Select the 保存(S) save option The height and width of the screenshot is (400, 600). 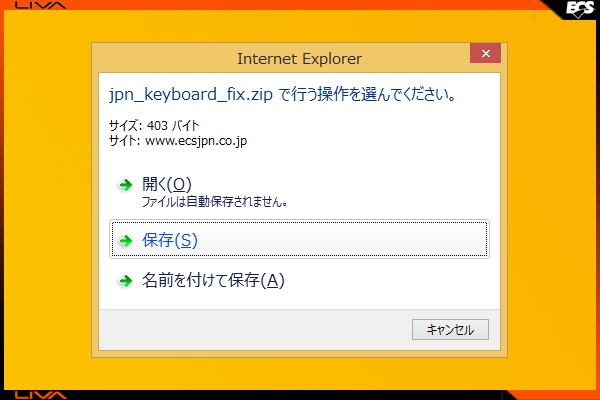pyautogui.click(x=299, y=239)
